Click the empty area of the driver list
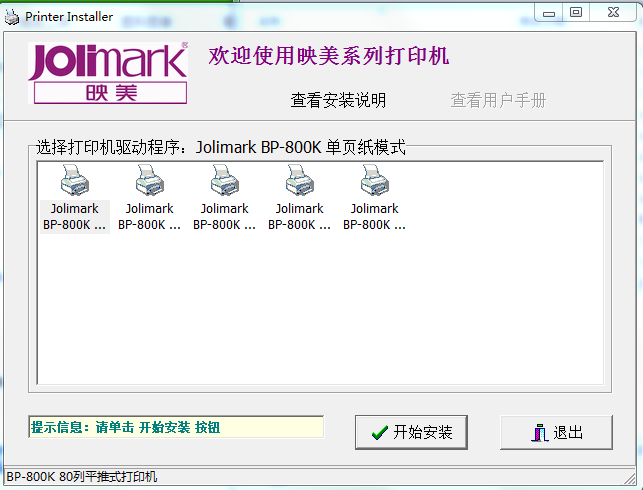This screenshot has height=490, width=643. coord(320,310)
